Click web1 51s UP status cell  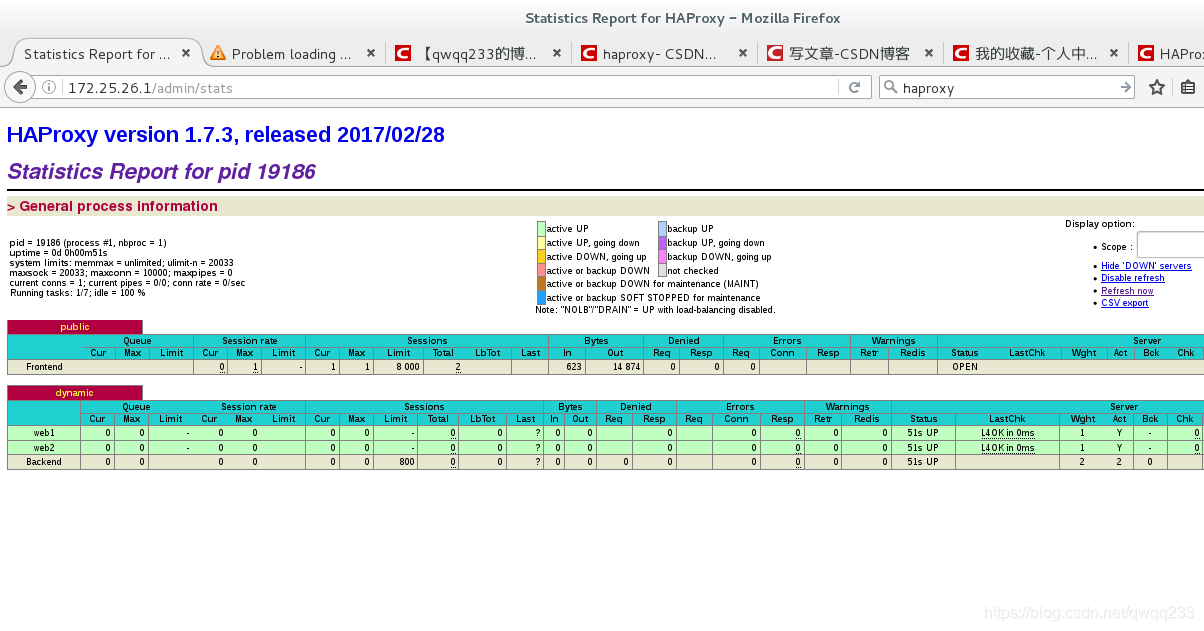923,433
